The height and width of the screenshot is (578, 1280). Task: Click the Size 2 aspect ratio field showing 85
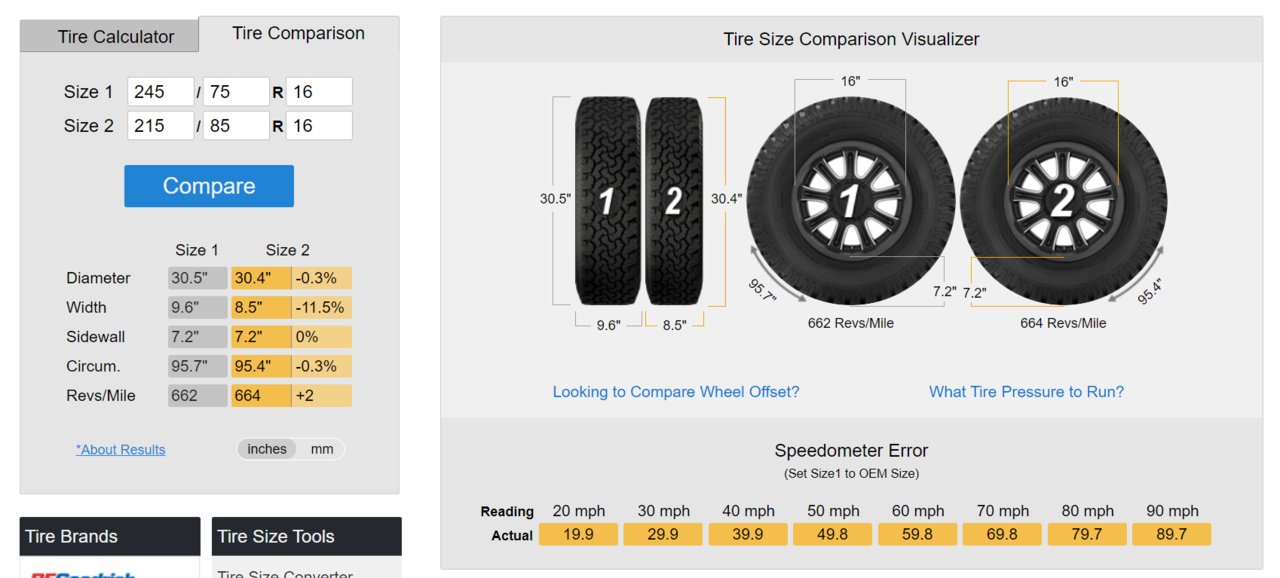coord(236,125)
